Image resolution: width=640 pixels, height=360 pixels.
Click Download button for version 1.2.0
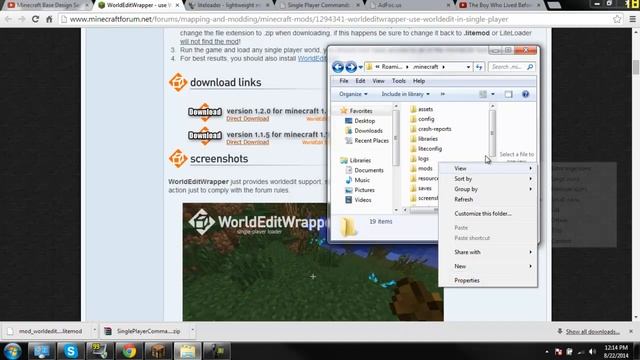click(x=205, y=112)
